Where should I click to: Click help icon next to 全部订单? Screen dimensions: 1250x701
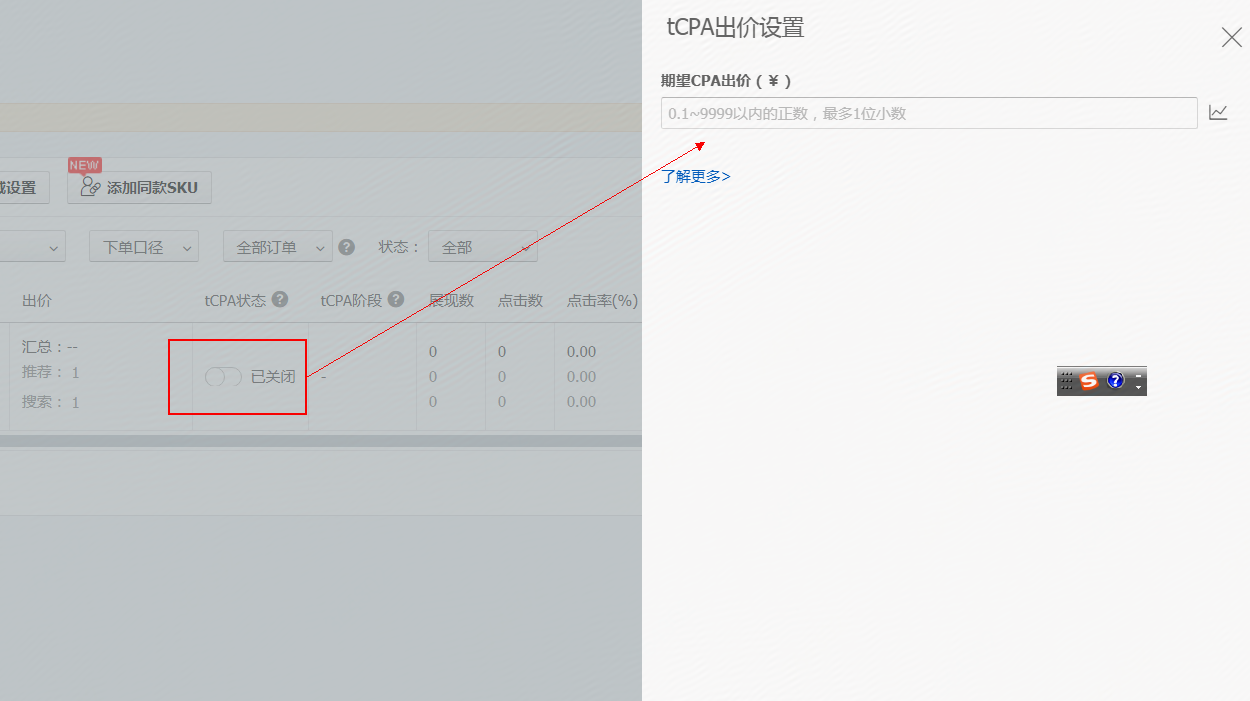point(347,247)
